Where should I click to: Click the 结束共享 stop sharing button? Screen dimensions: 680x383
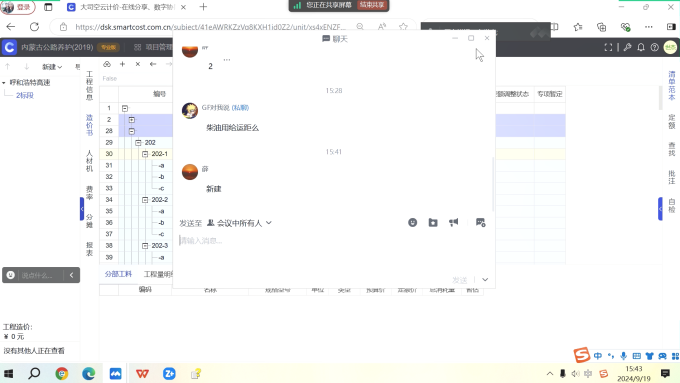372,5
